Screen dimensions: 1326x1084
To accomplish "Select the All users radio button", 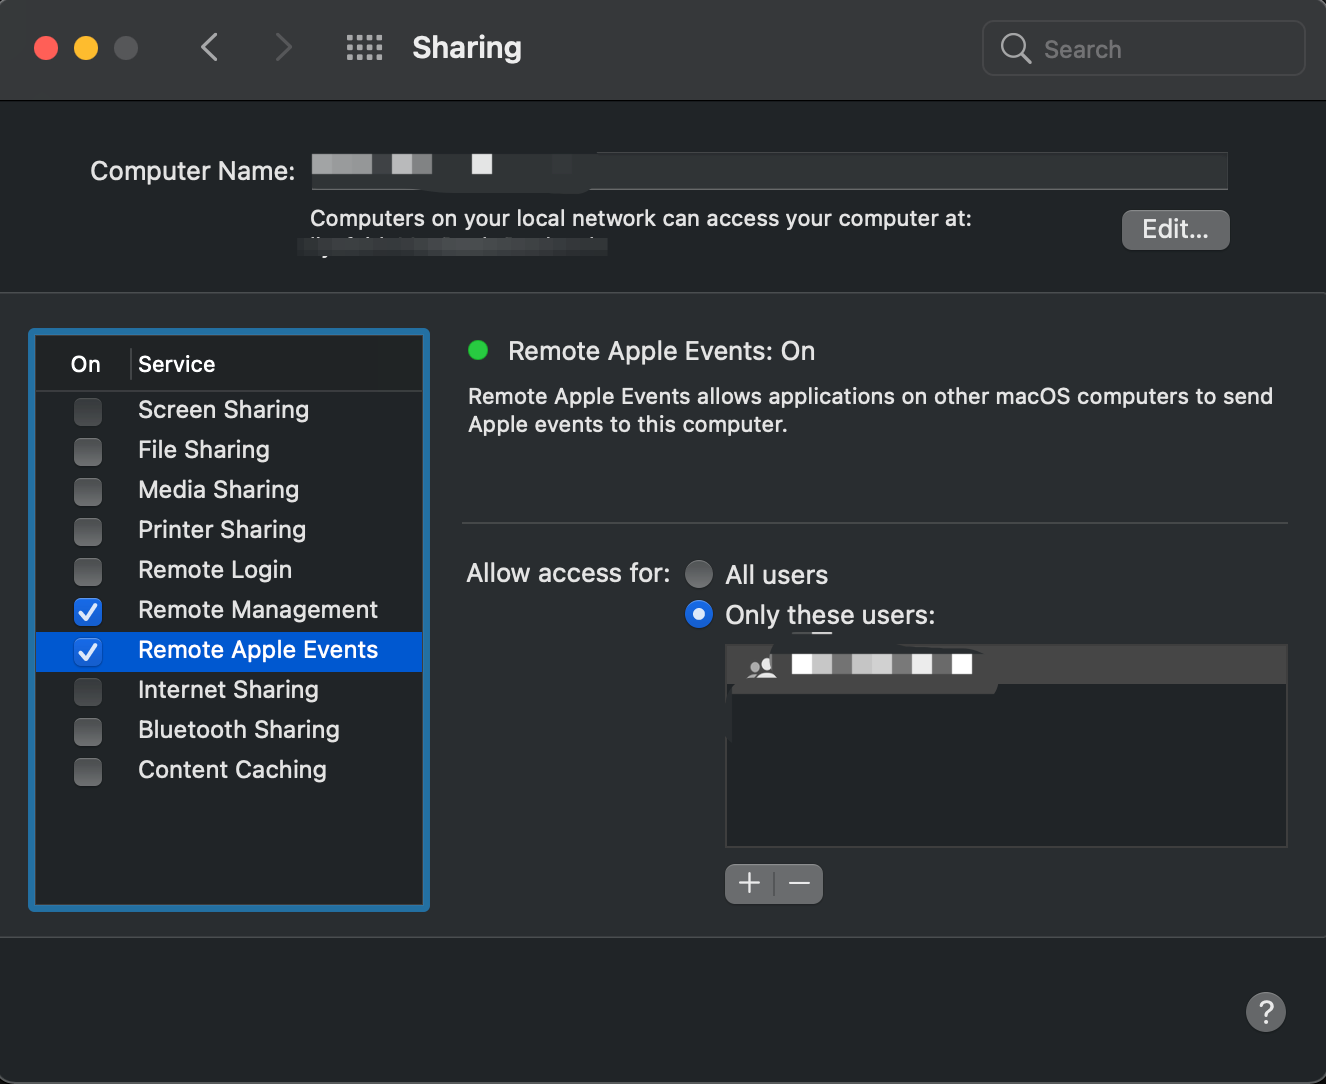I will (699, 574).
